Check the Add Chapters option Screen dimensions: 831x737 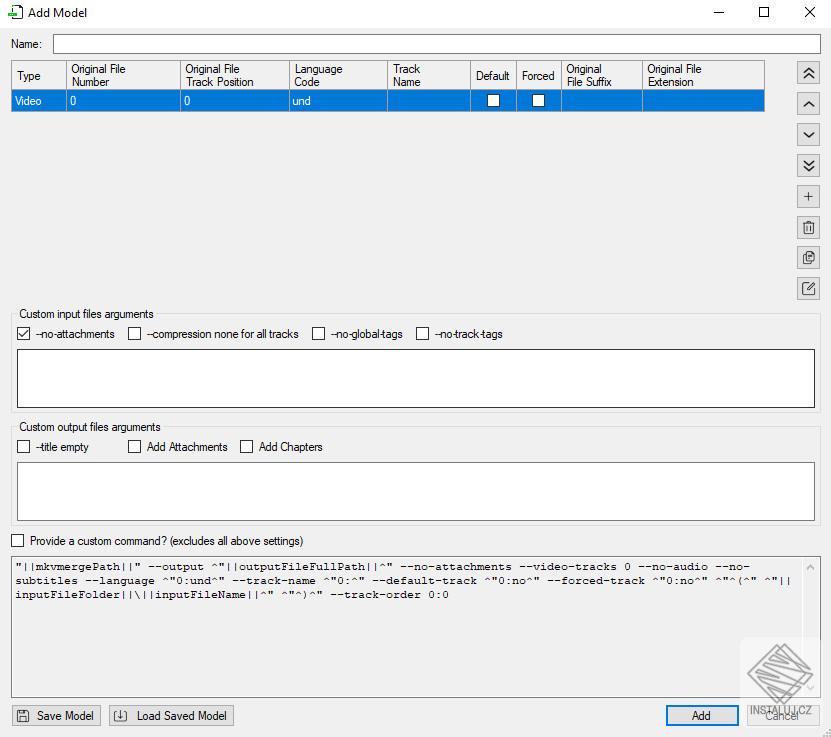pyautogui.click(x=246, y=447)
